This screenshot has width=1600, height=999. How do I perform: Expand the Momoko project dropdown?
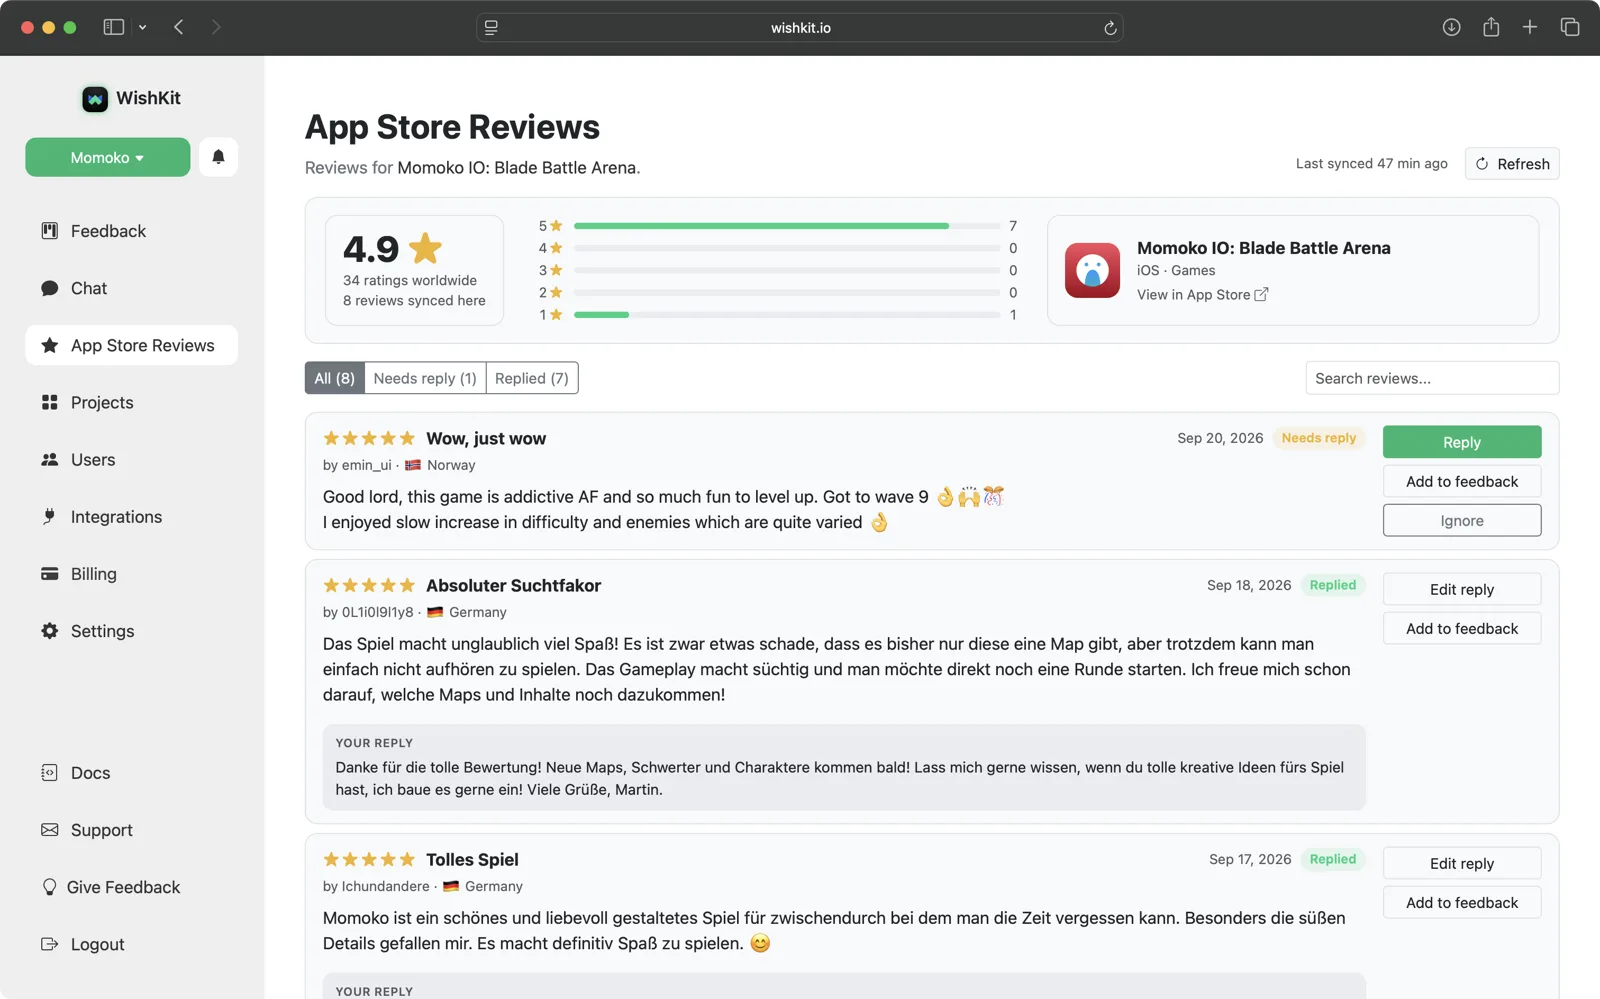tap(108, 157)
